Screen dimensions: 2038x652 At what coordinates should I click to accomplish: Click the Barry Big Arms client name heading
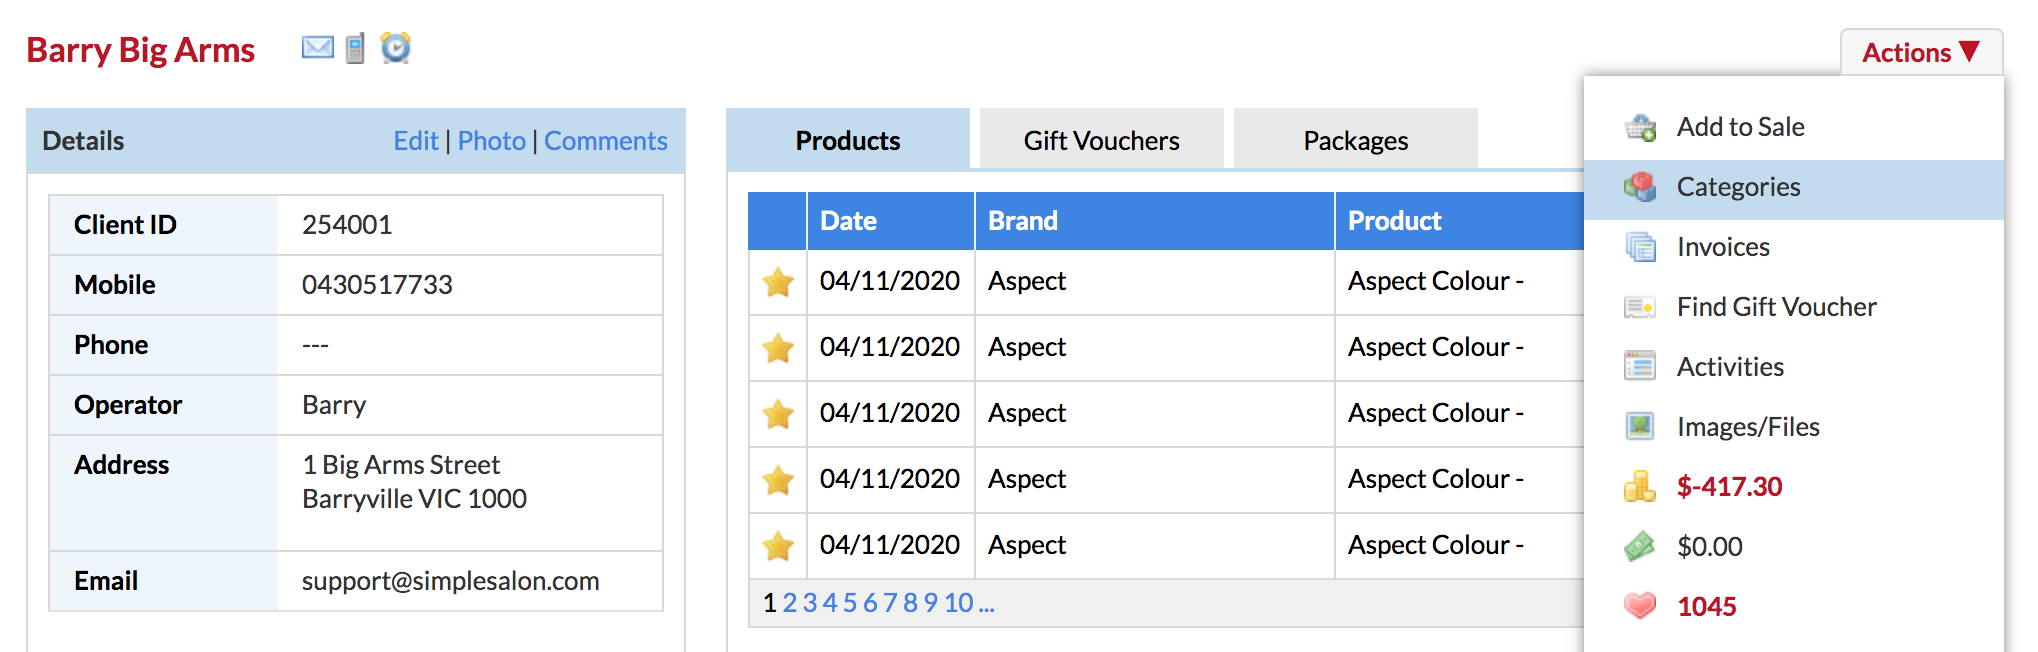[140, 50]
